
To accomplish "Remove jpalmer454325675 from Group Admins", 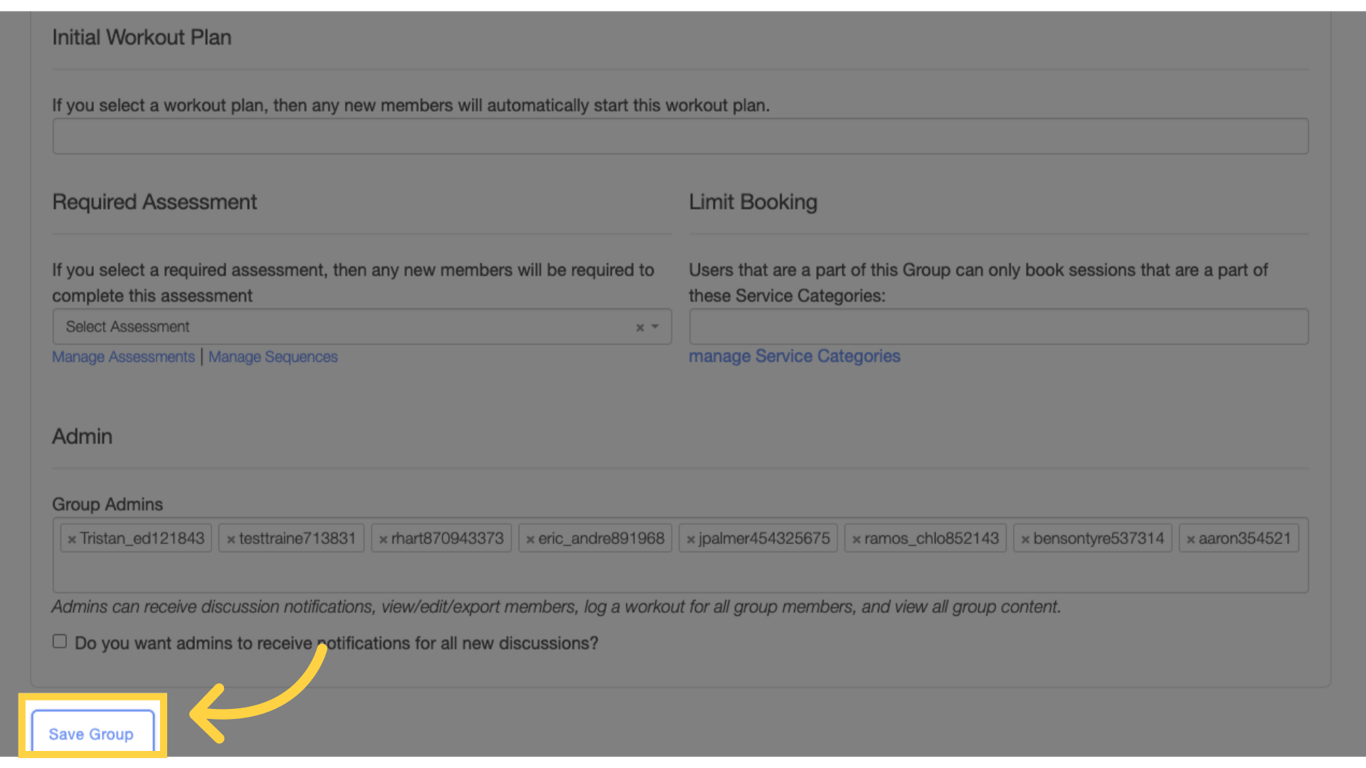I will (x=689, y=537).
